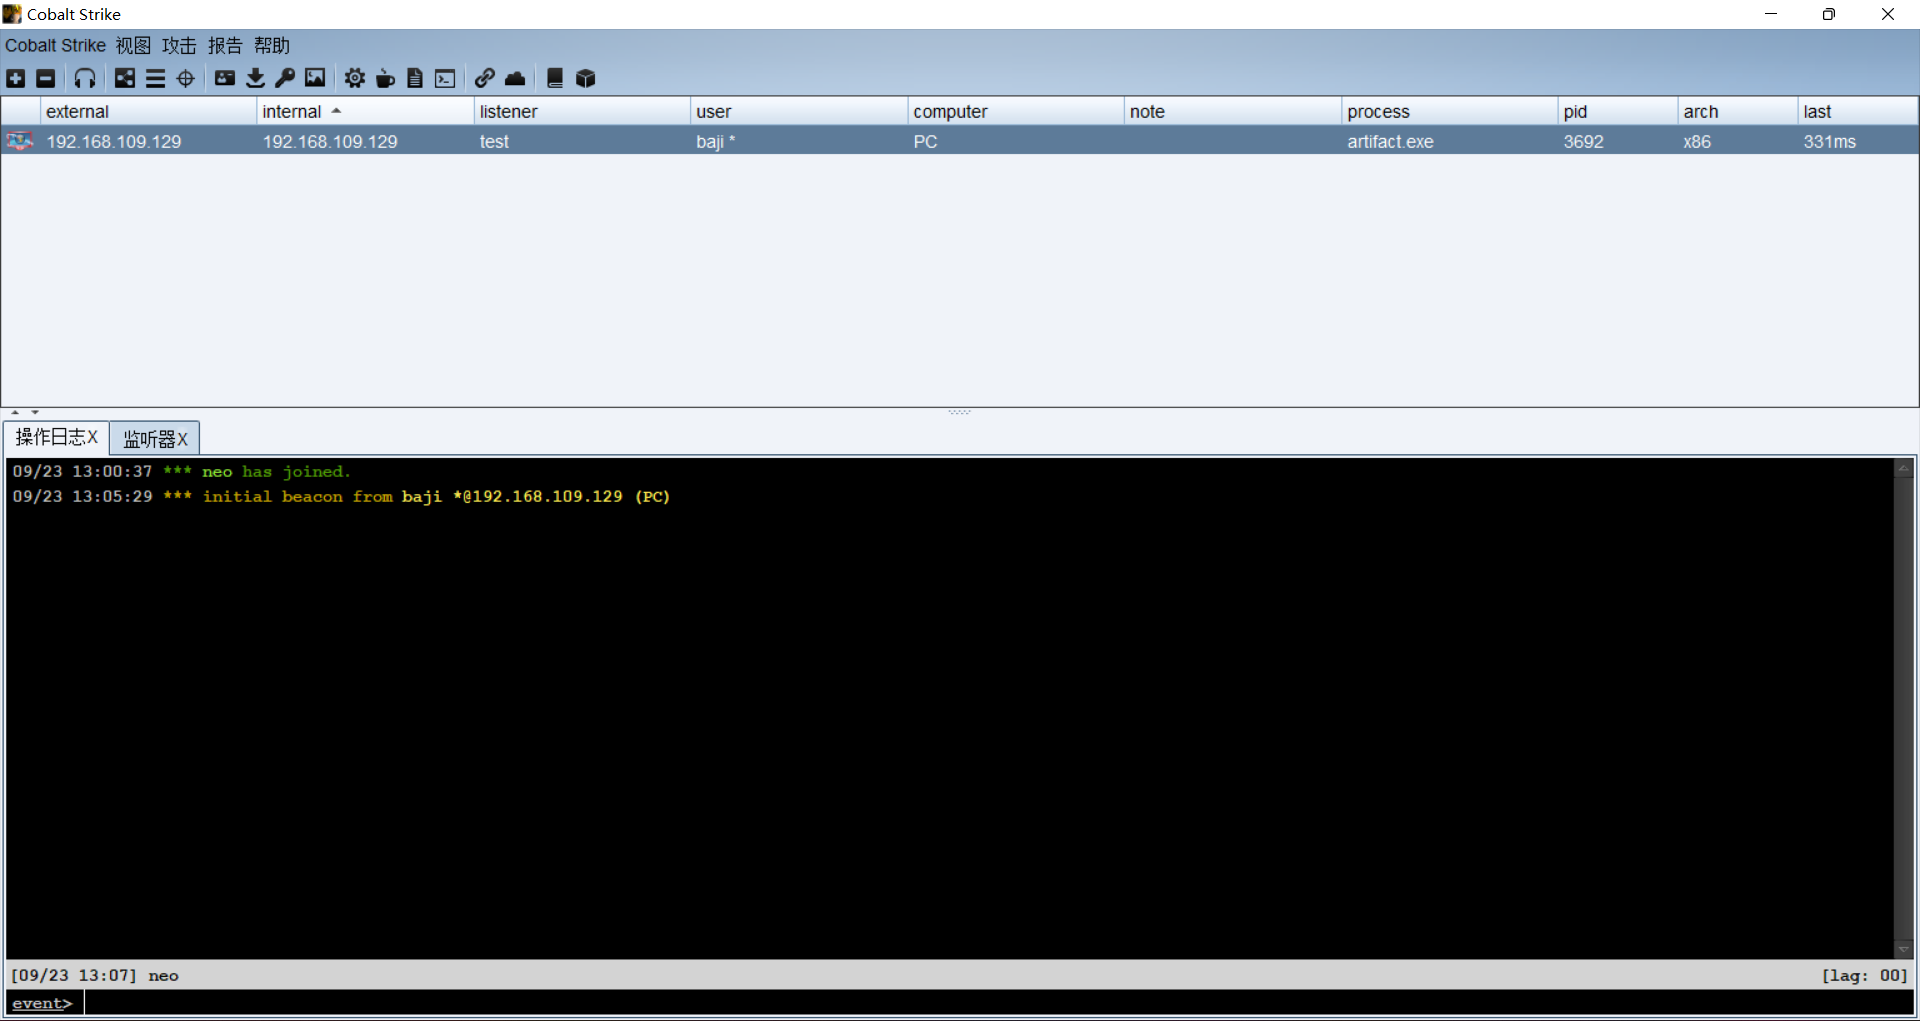Open the 报告 menu
The width and height of the screenshot is (1920, 1021).
[x=225, y=45]
